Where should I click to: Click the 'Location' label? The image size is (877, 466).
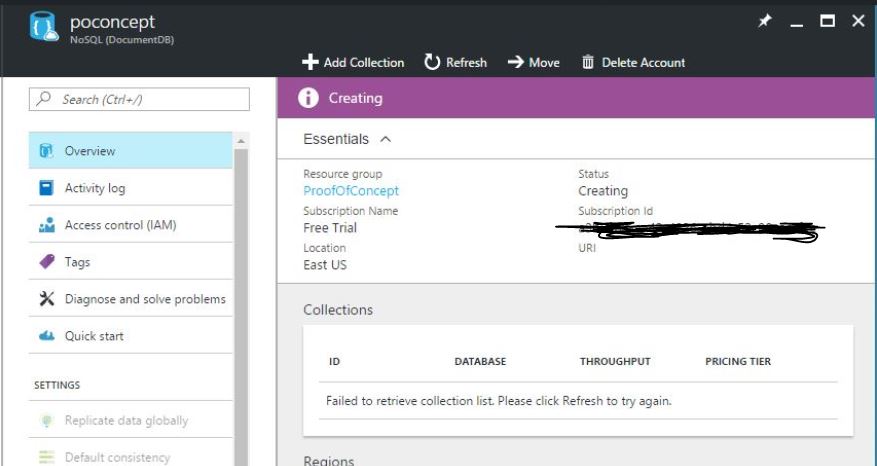324,248
